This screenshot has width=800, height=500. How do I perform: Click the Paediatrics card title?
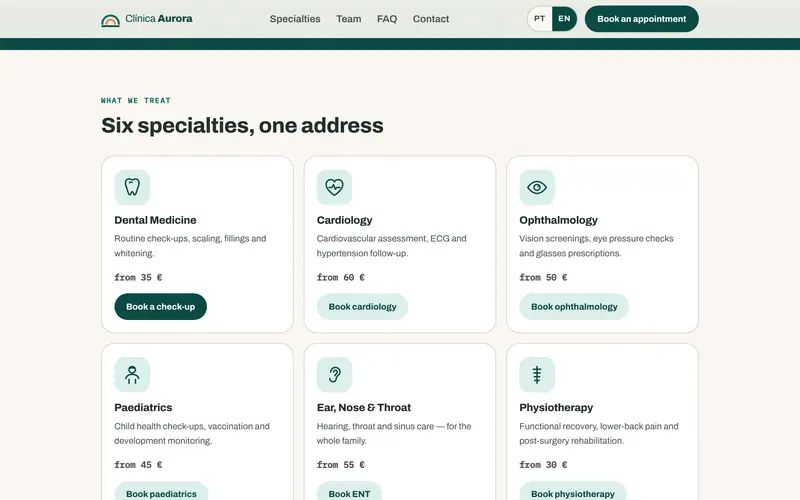pos(143,407)
